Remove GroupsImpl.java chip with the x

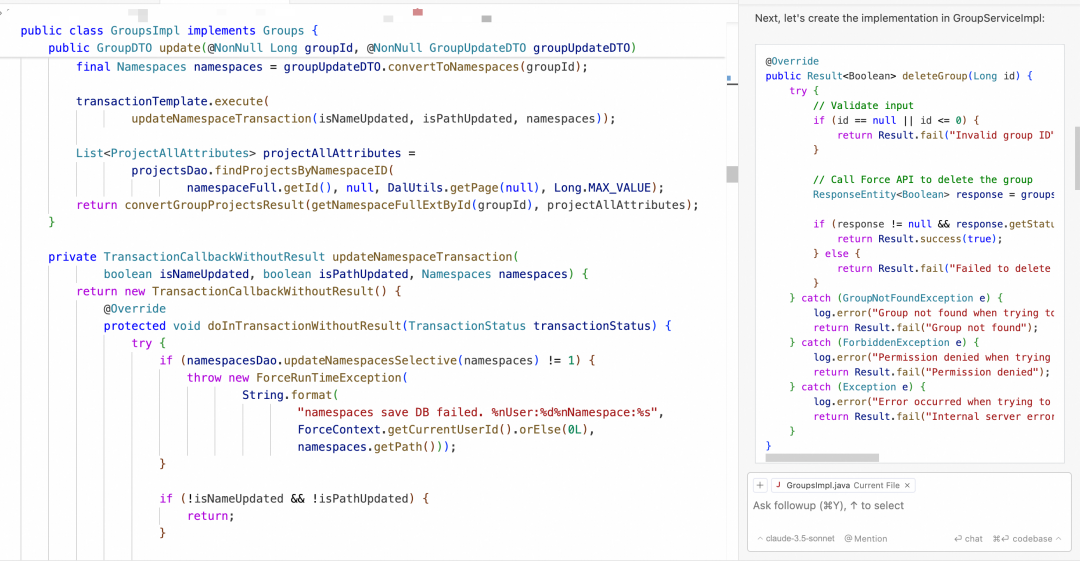pos(907,485)
